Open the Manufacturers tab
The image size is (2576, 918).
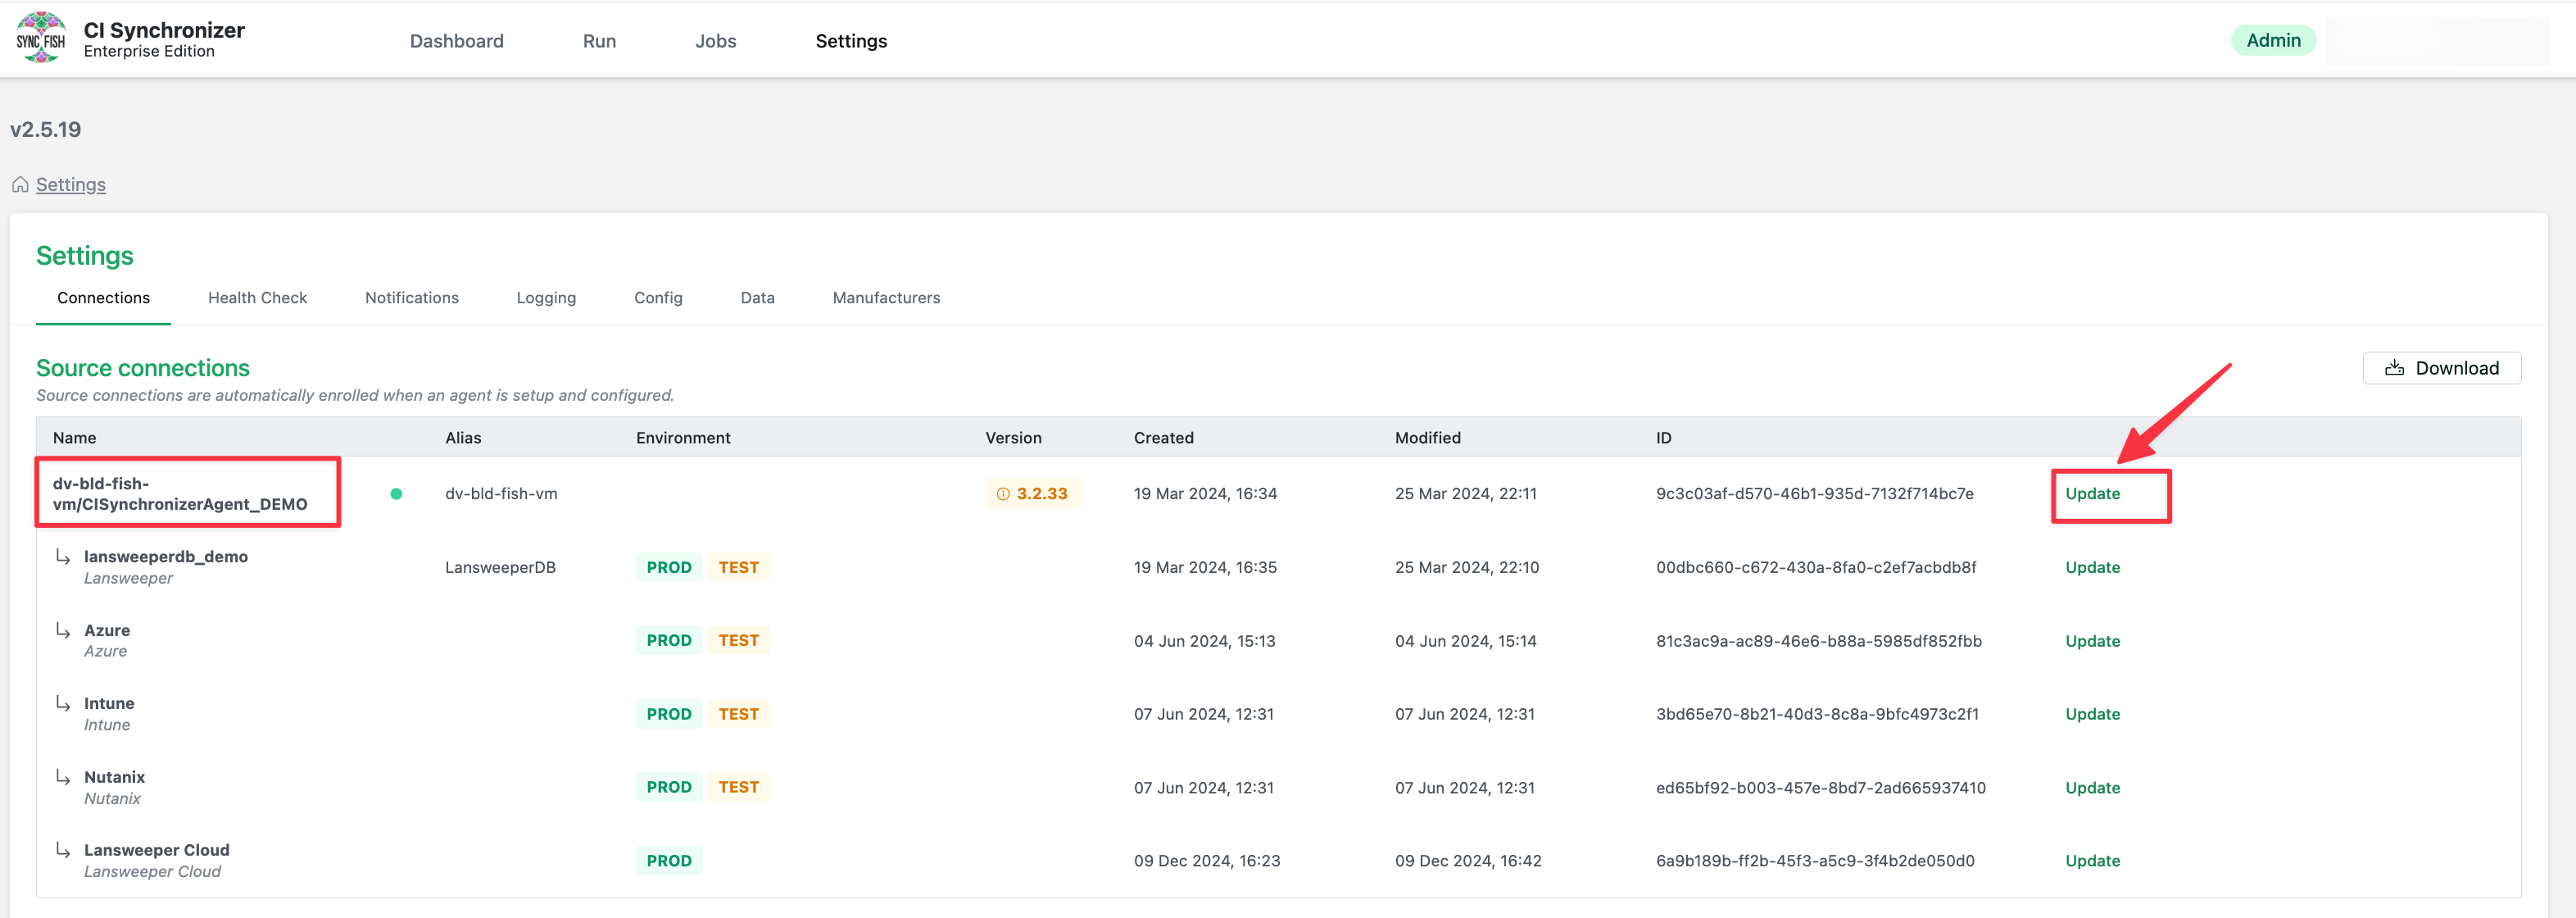[886, 298]
